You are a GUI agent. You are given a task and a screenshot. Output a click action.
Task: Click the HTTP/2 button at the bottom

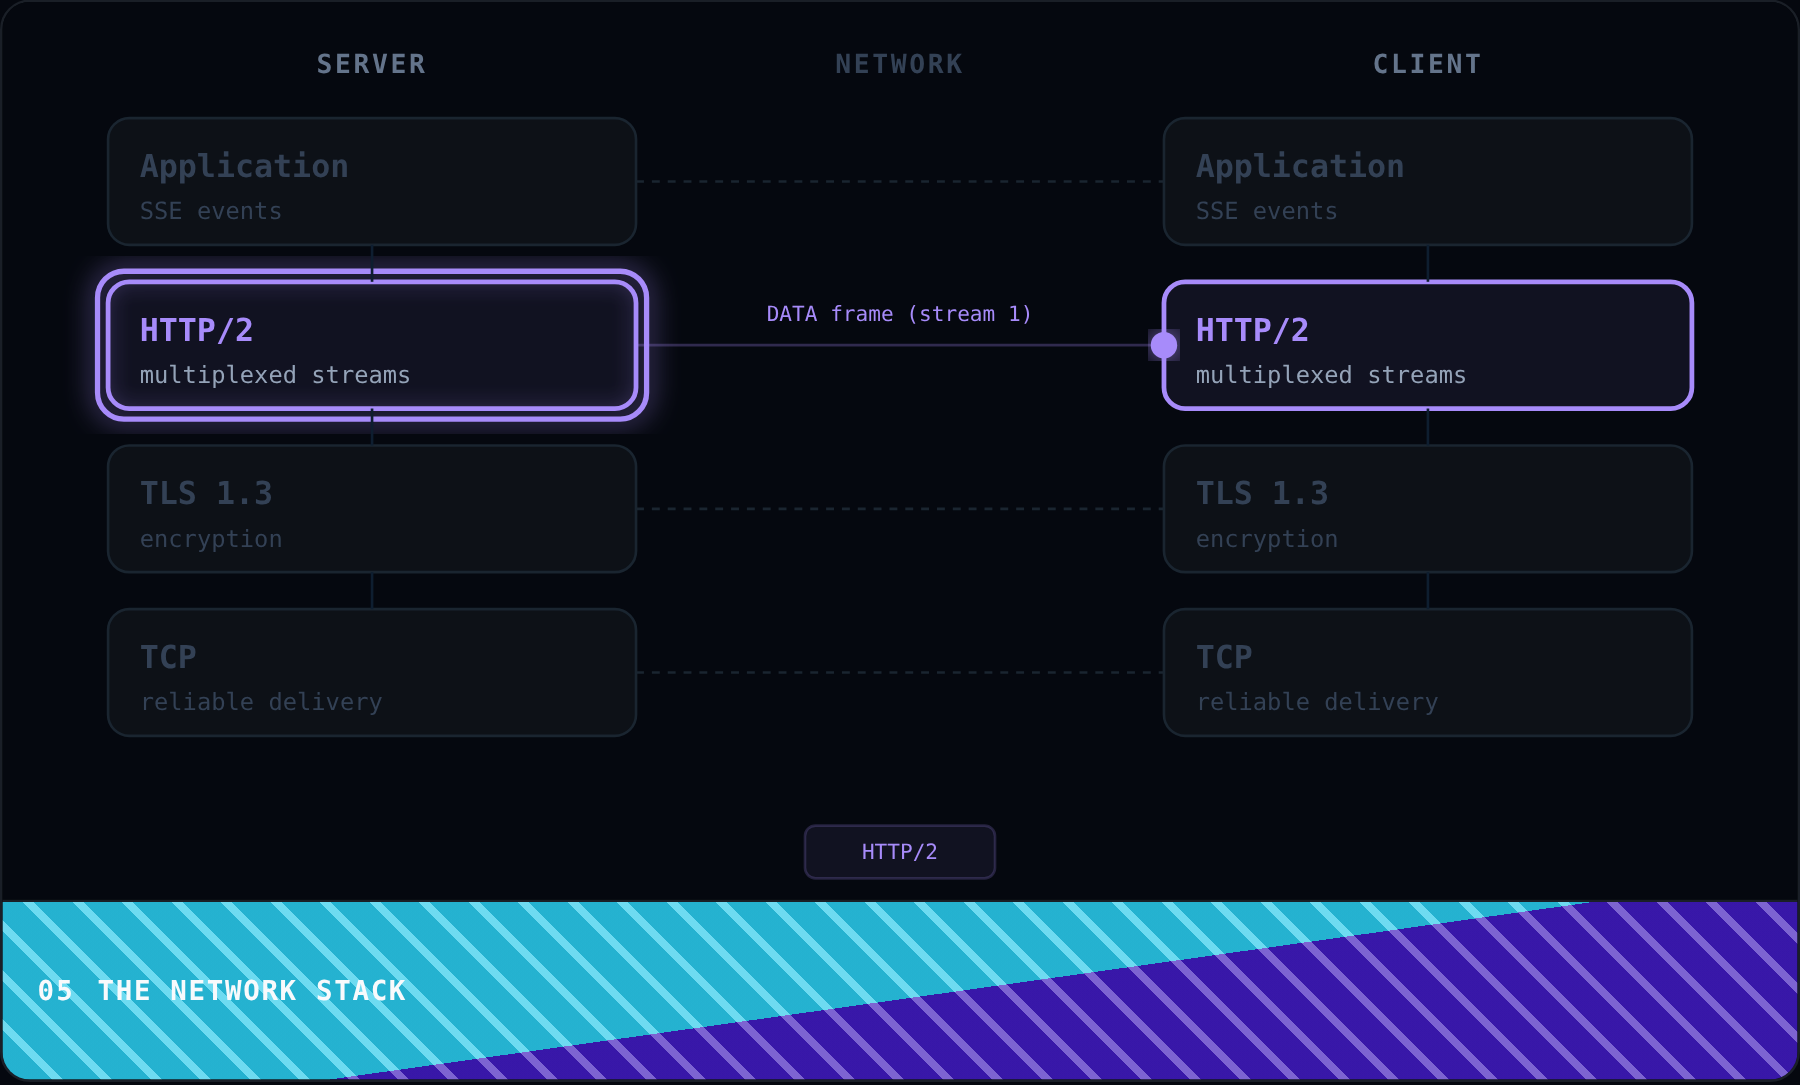point(899,851)
